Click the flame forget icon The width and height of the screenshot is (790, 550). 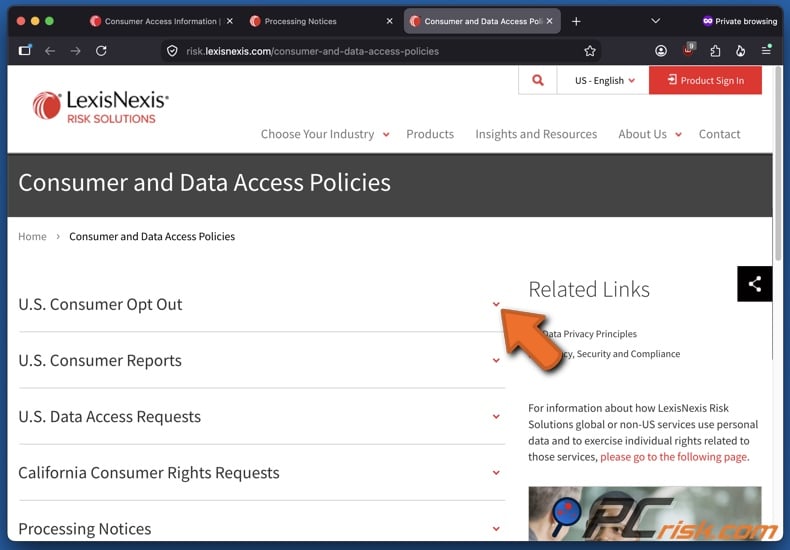[740, 51]
